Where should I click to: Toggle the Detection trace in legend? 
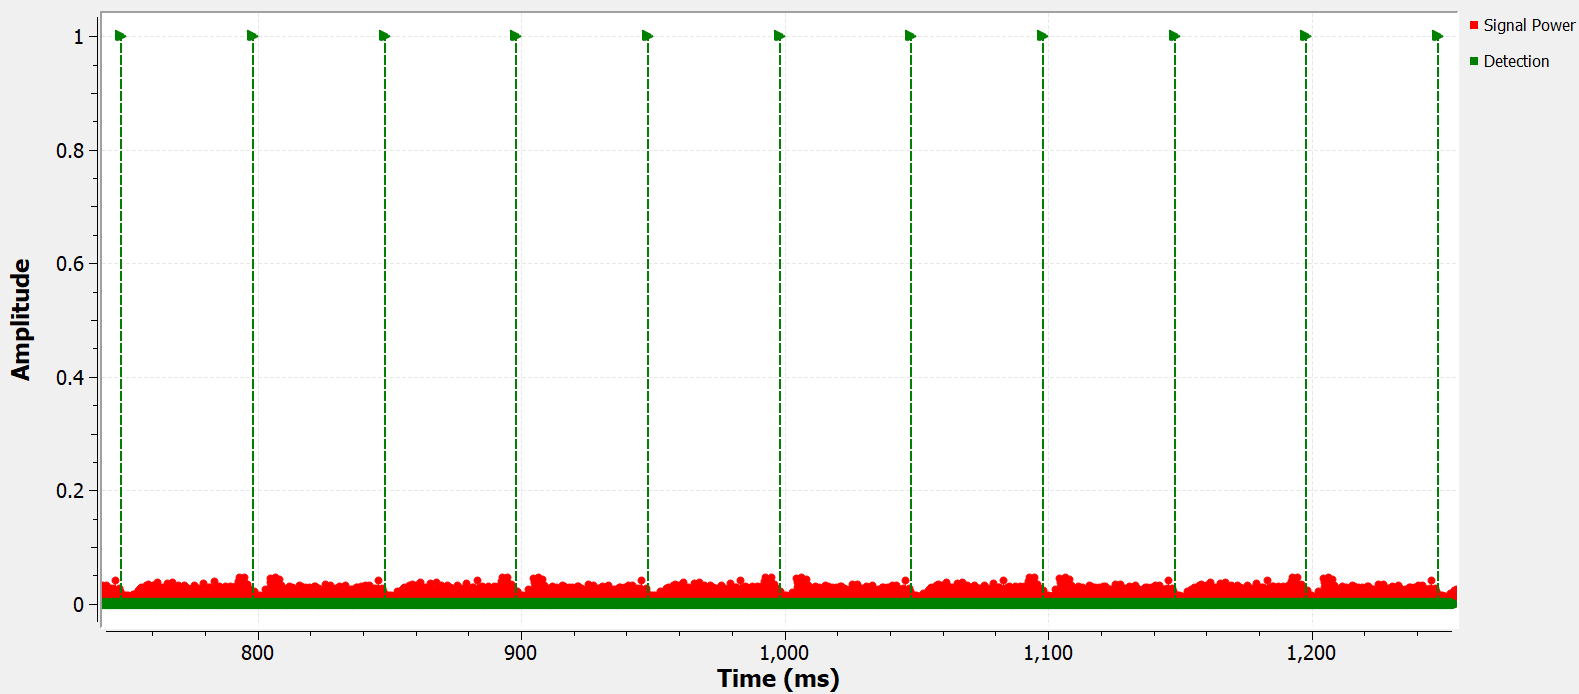pyautogui.click(x=1515, y=61)
